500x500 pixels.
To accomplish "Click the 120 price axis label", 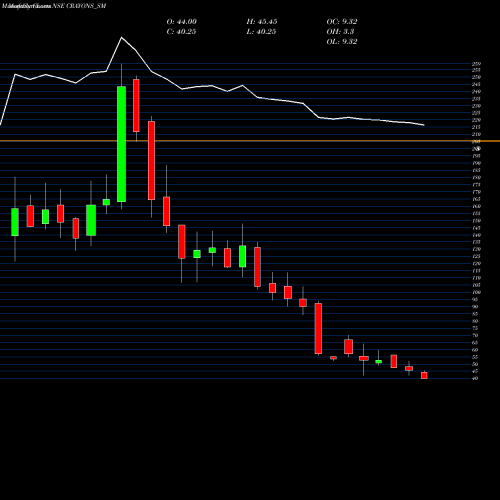I will pyautogui.click(x=476, y=264).
